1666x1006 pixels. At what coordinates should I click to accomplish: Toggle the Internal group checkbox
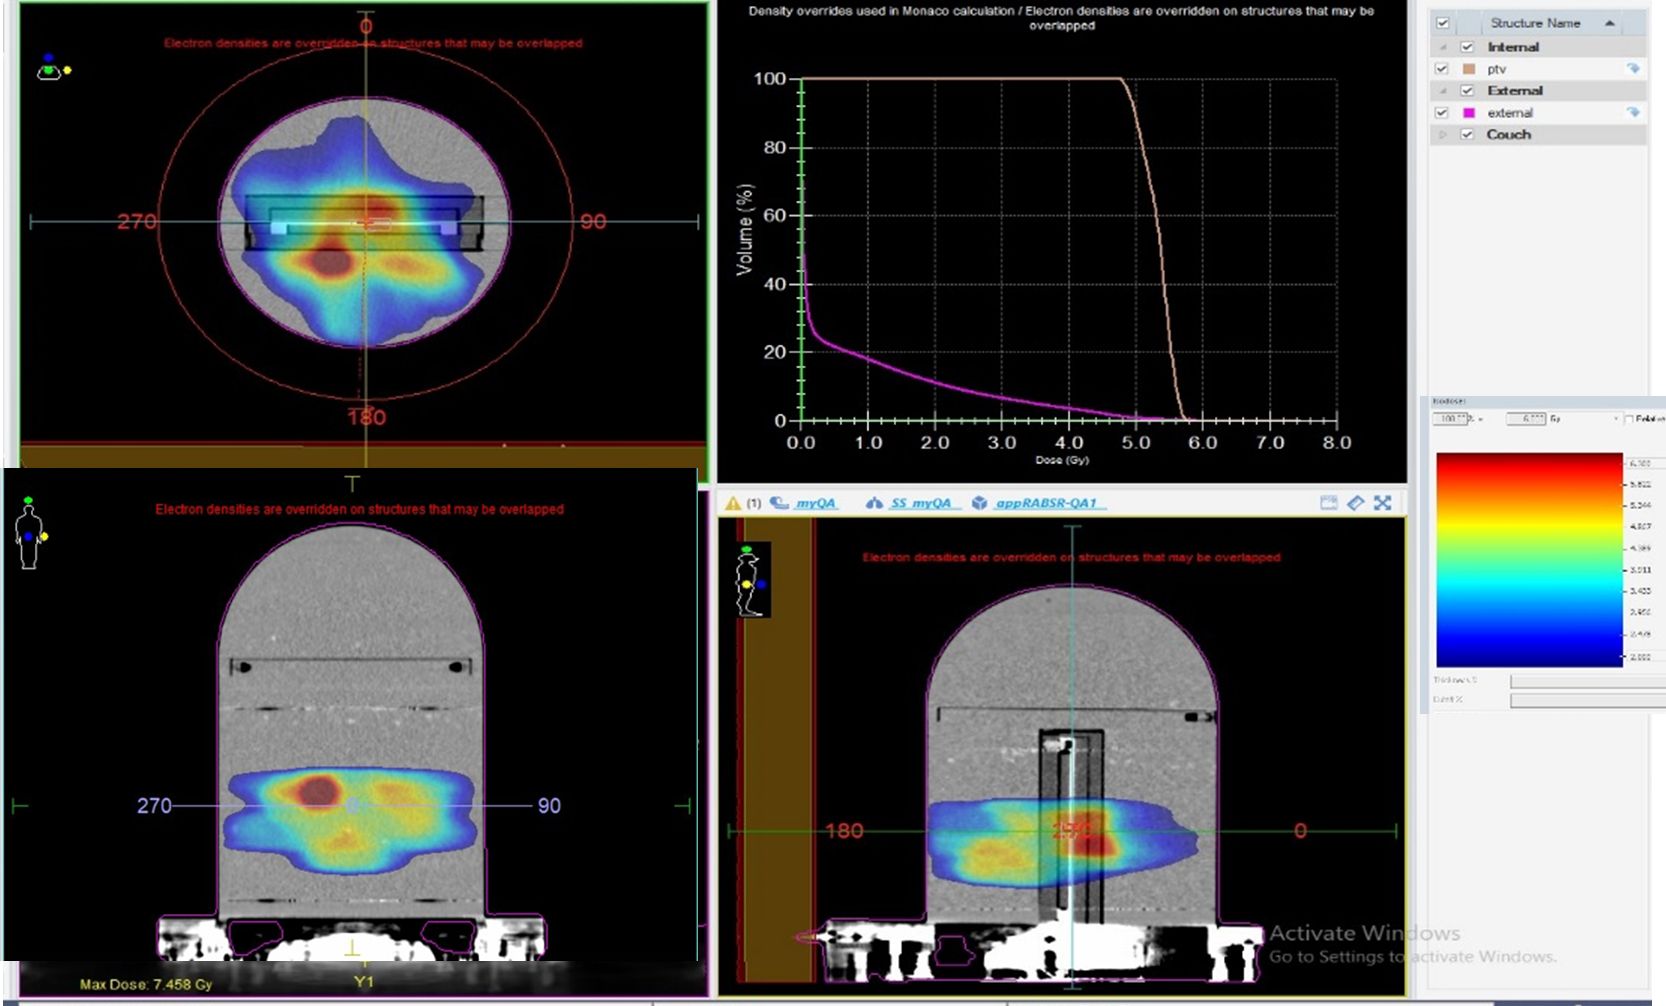[1467, 47]
